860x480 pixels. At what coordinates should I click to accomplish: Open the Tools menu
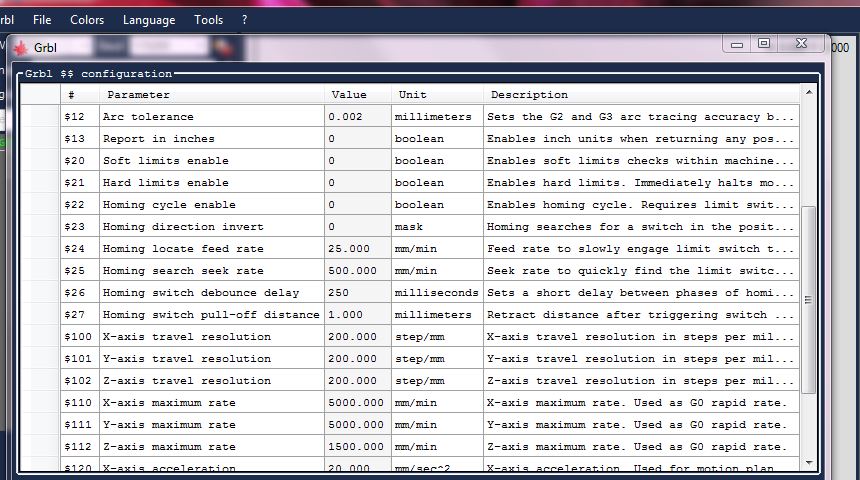208,20
